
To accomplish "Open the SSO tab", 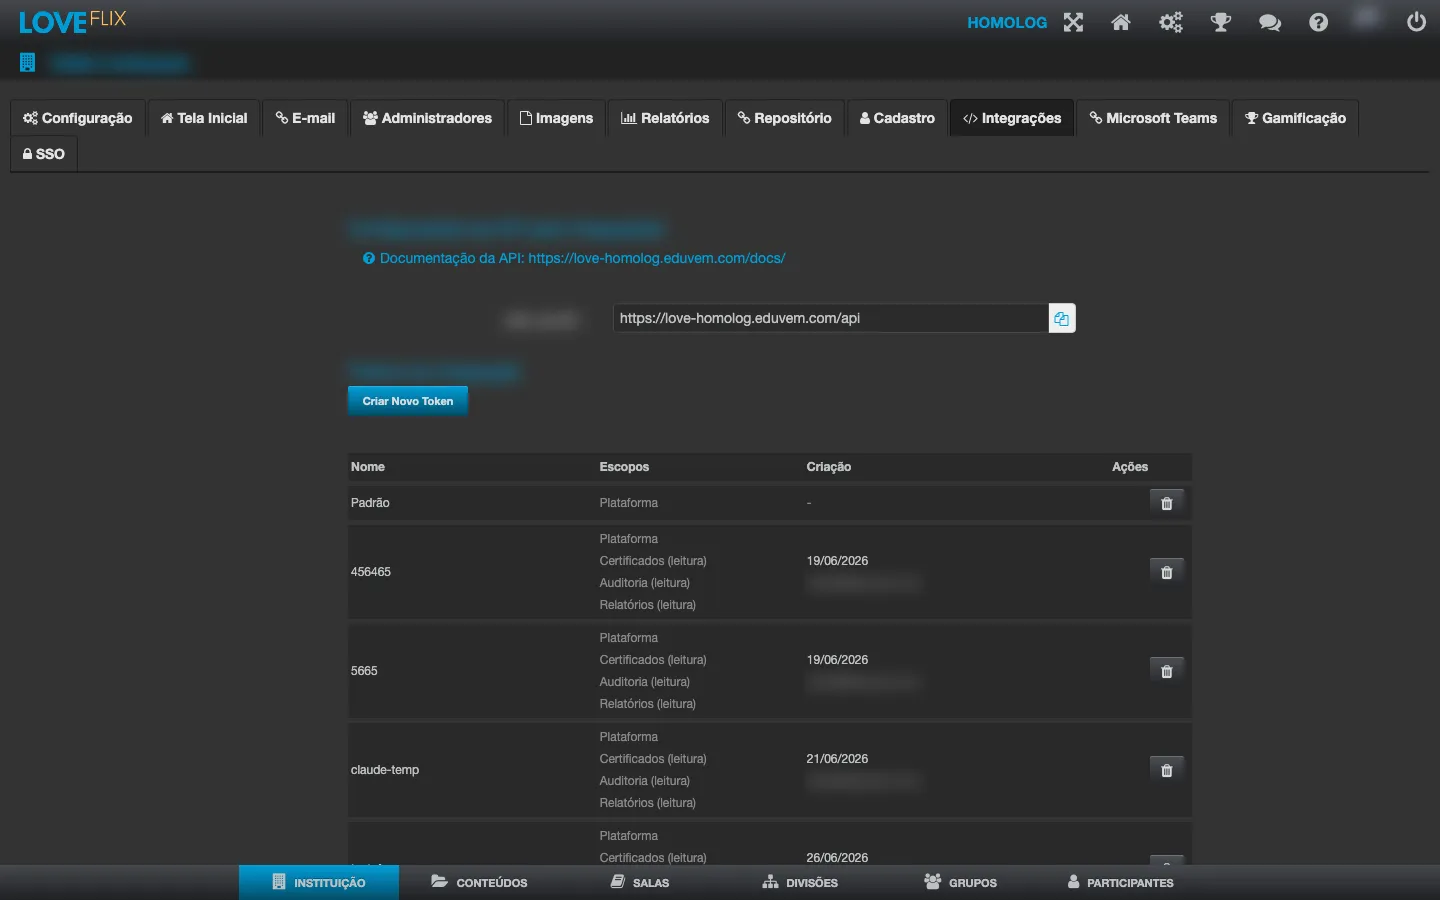I will point(44,154).
